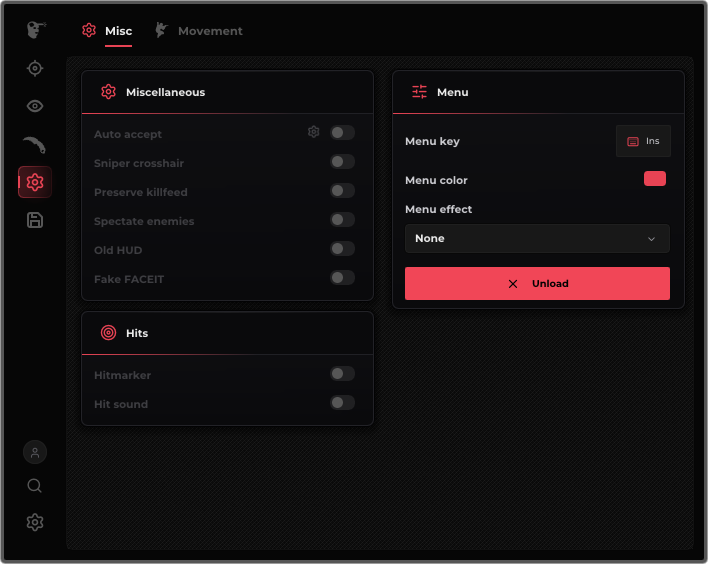Turn on Hit sound switch
The image size is (708, 564).
point(342,403)
